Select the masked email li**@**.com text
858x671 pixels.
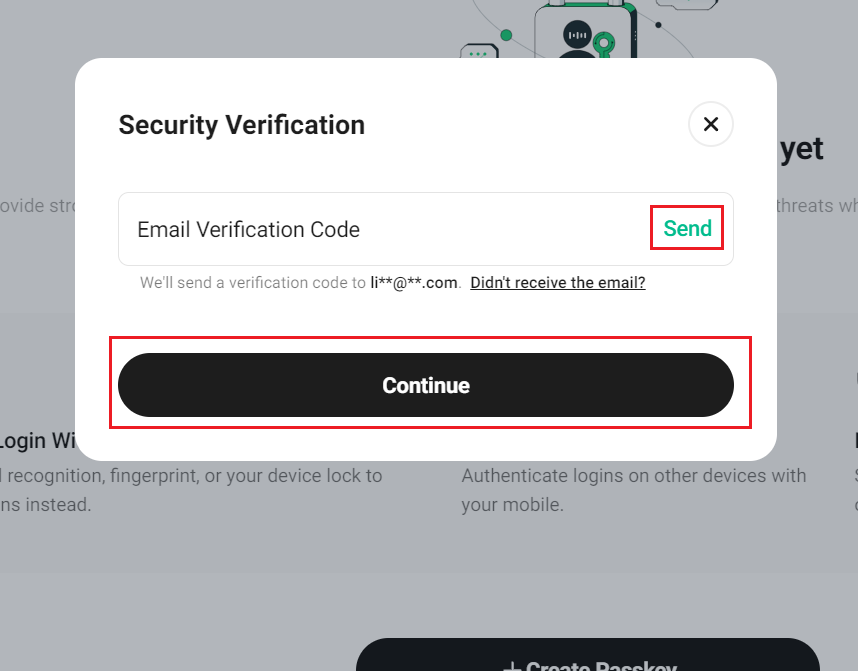[414, 282]
